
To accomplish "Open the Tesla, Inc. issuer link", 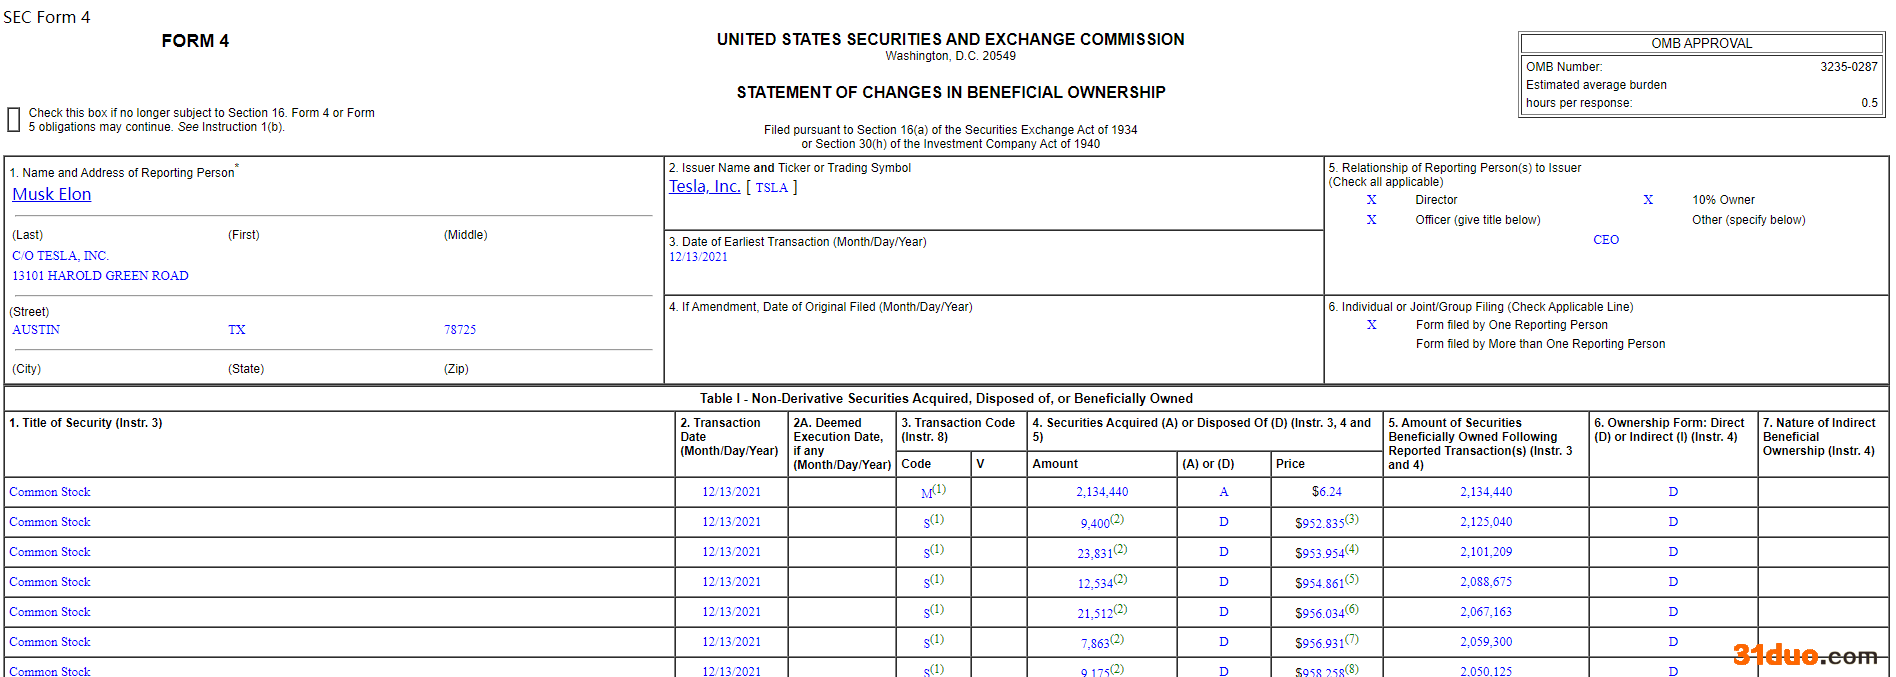I will [x=704, y=187].
